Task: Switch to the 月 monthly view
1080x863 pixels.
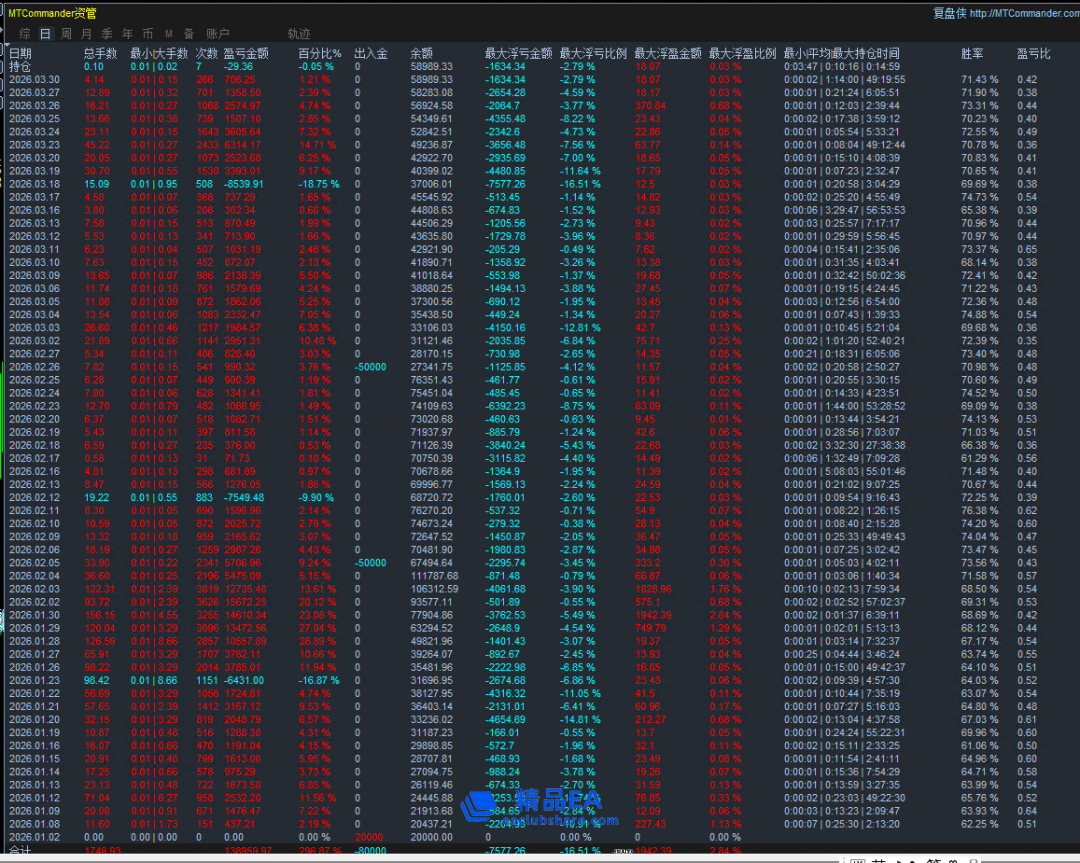Action: point(86,34)
